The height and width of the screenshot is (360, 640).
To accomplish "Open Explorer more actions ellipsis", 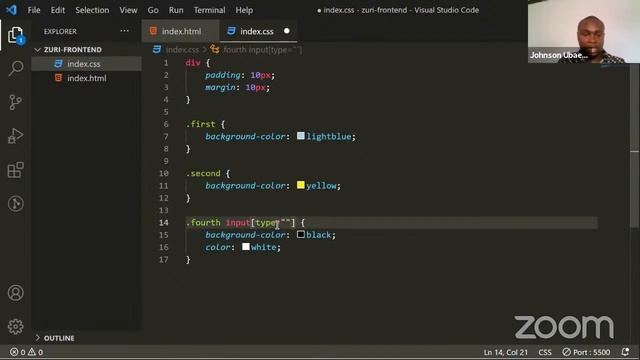I will 124,31.
